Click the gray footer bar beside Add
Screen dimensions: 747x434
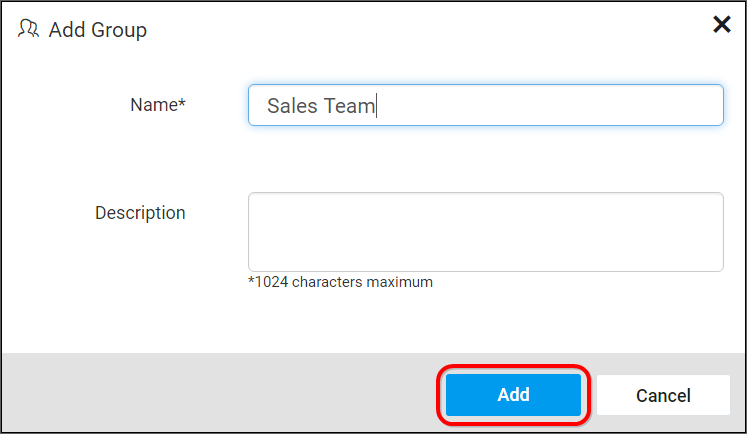click(x=219, y=393)
